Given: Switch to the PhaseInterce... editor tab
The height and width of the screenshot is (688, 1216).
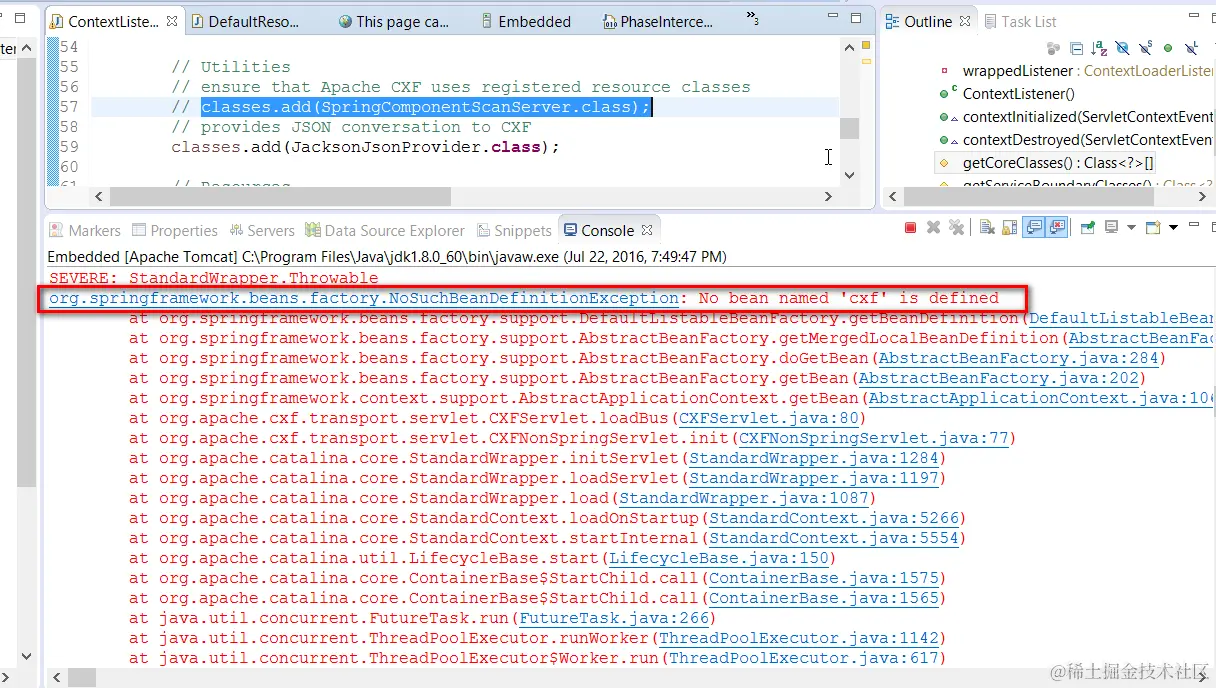Looking at the screenshot, I should click(658, 21).
